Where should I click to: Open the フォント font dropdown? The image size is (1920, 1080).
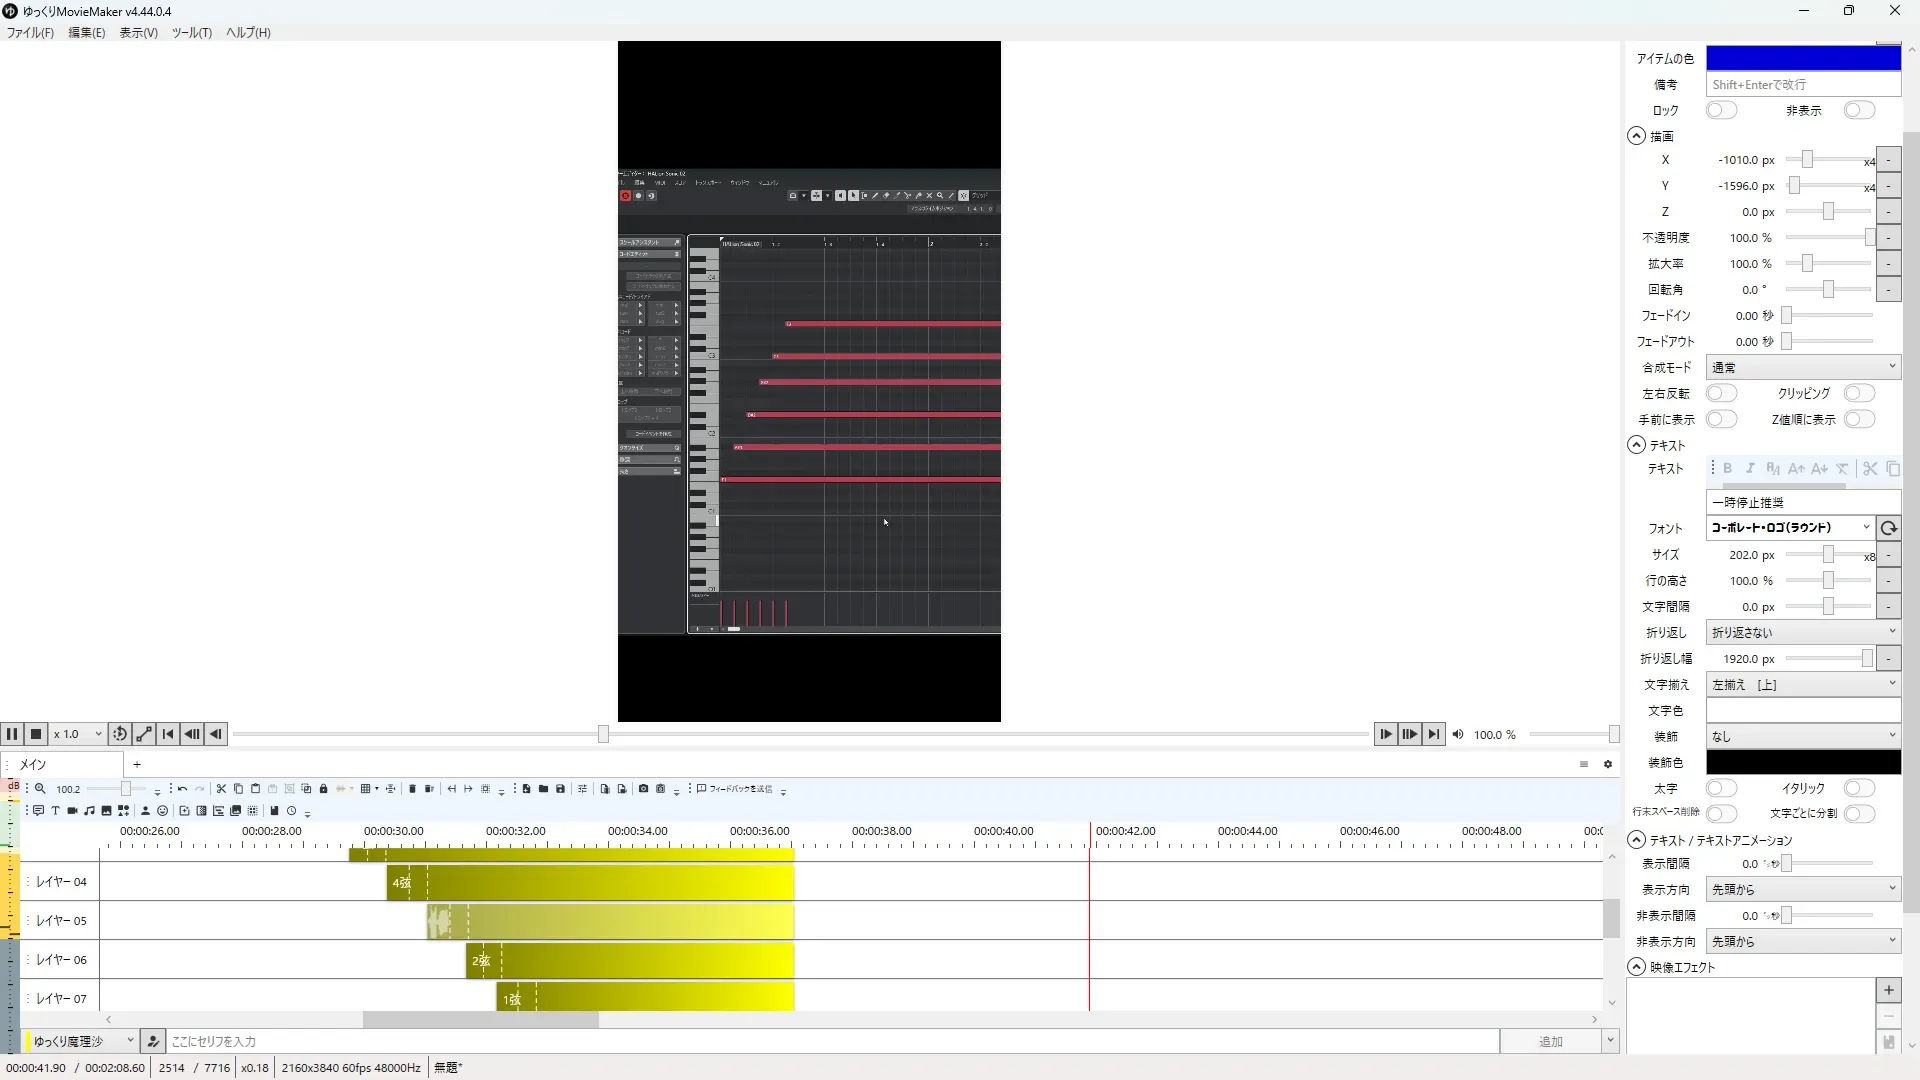[x=1790, y=527]
